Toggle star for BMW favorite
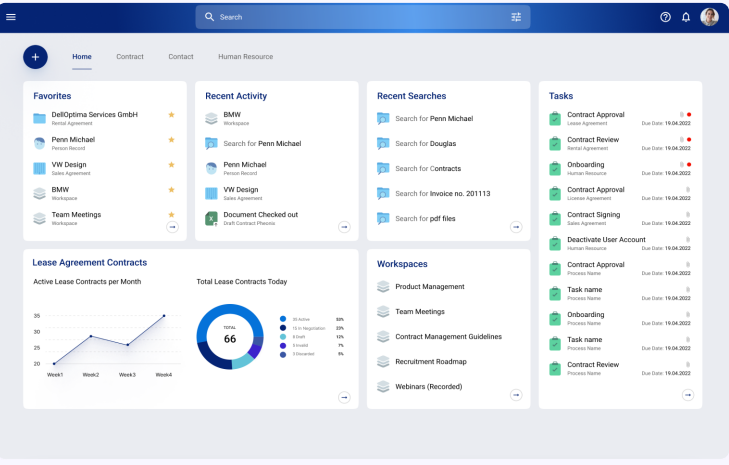Viewport: 729px width, 465px height. (171, 190)
